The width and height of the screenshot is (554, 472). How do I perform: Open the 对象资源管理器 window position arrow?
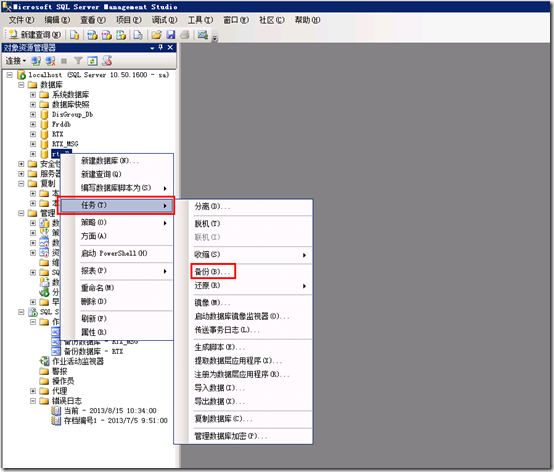click(152, 48)
